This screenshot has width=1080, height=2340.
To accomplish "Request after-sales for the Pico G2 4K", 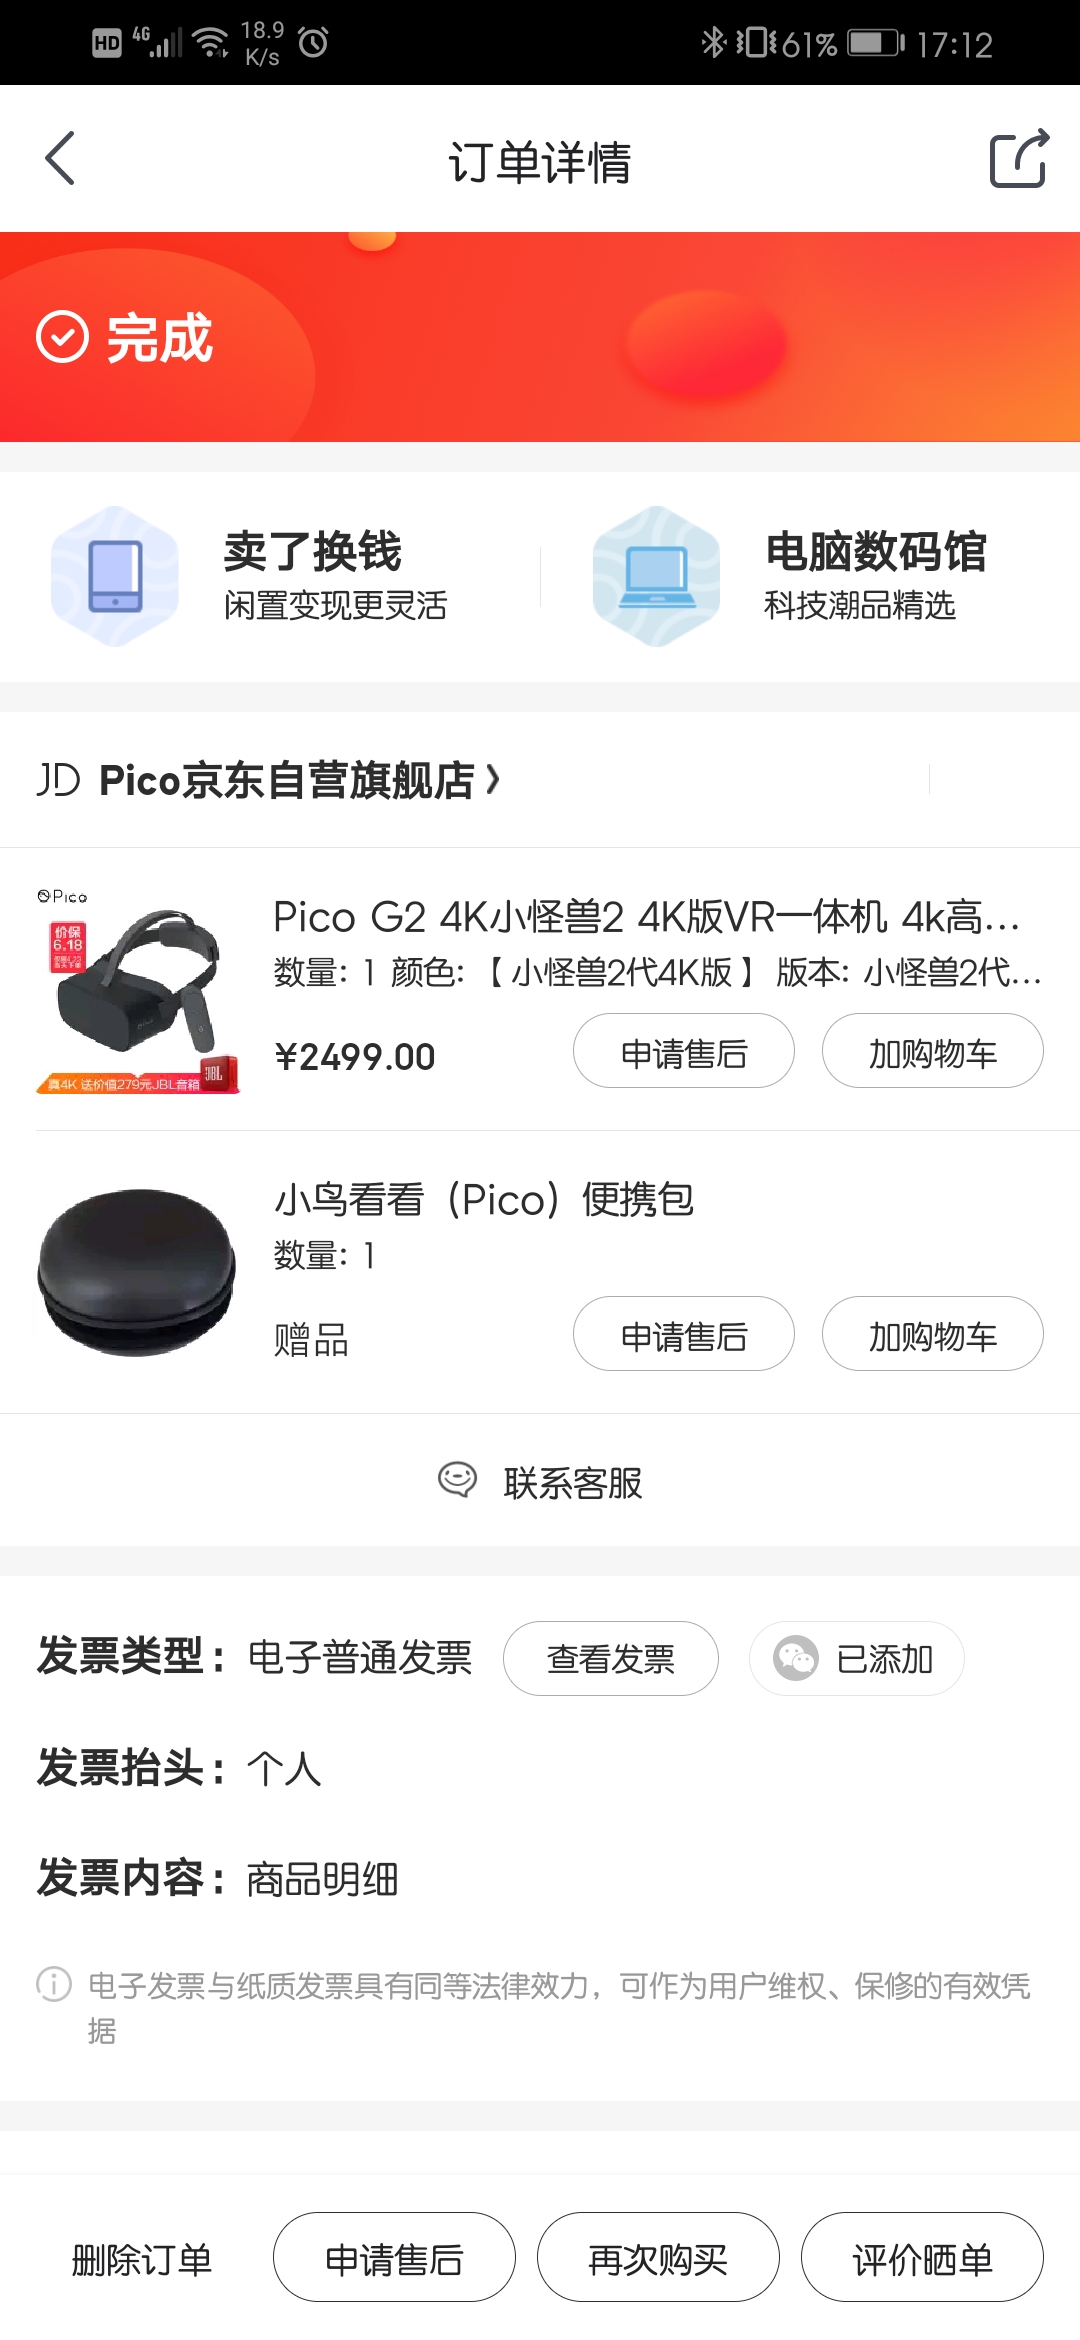I will (x=684, y=1051).
